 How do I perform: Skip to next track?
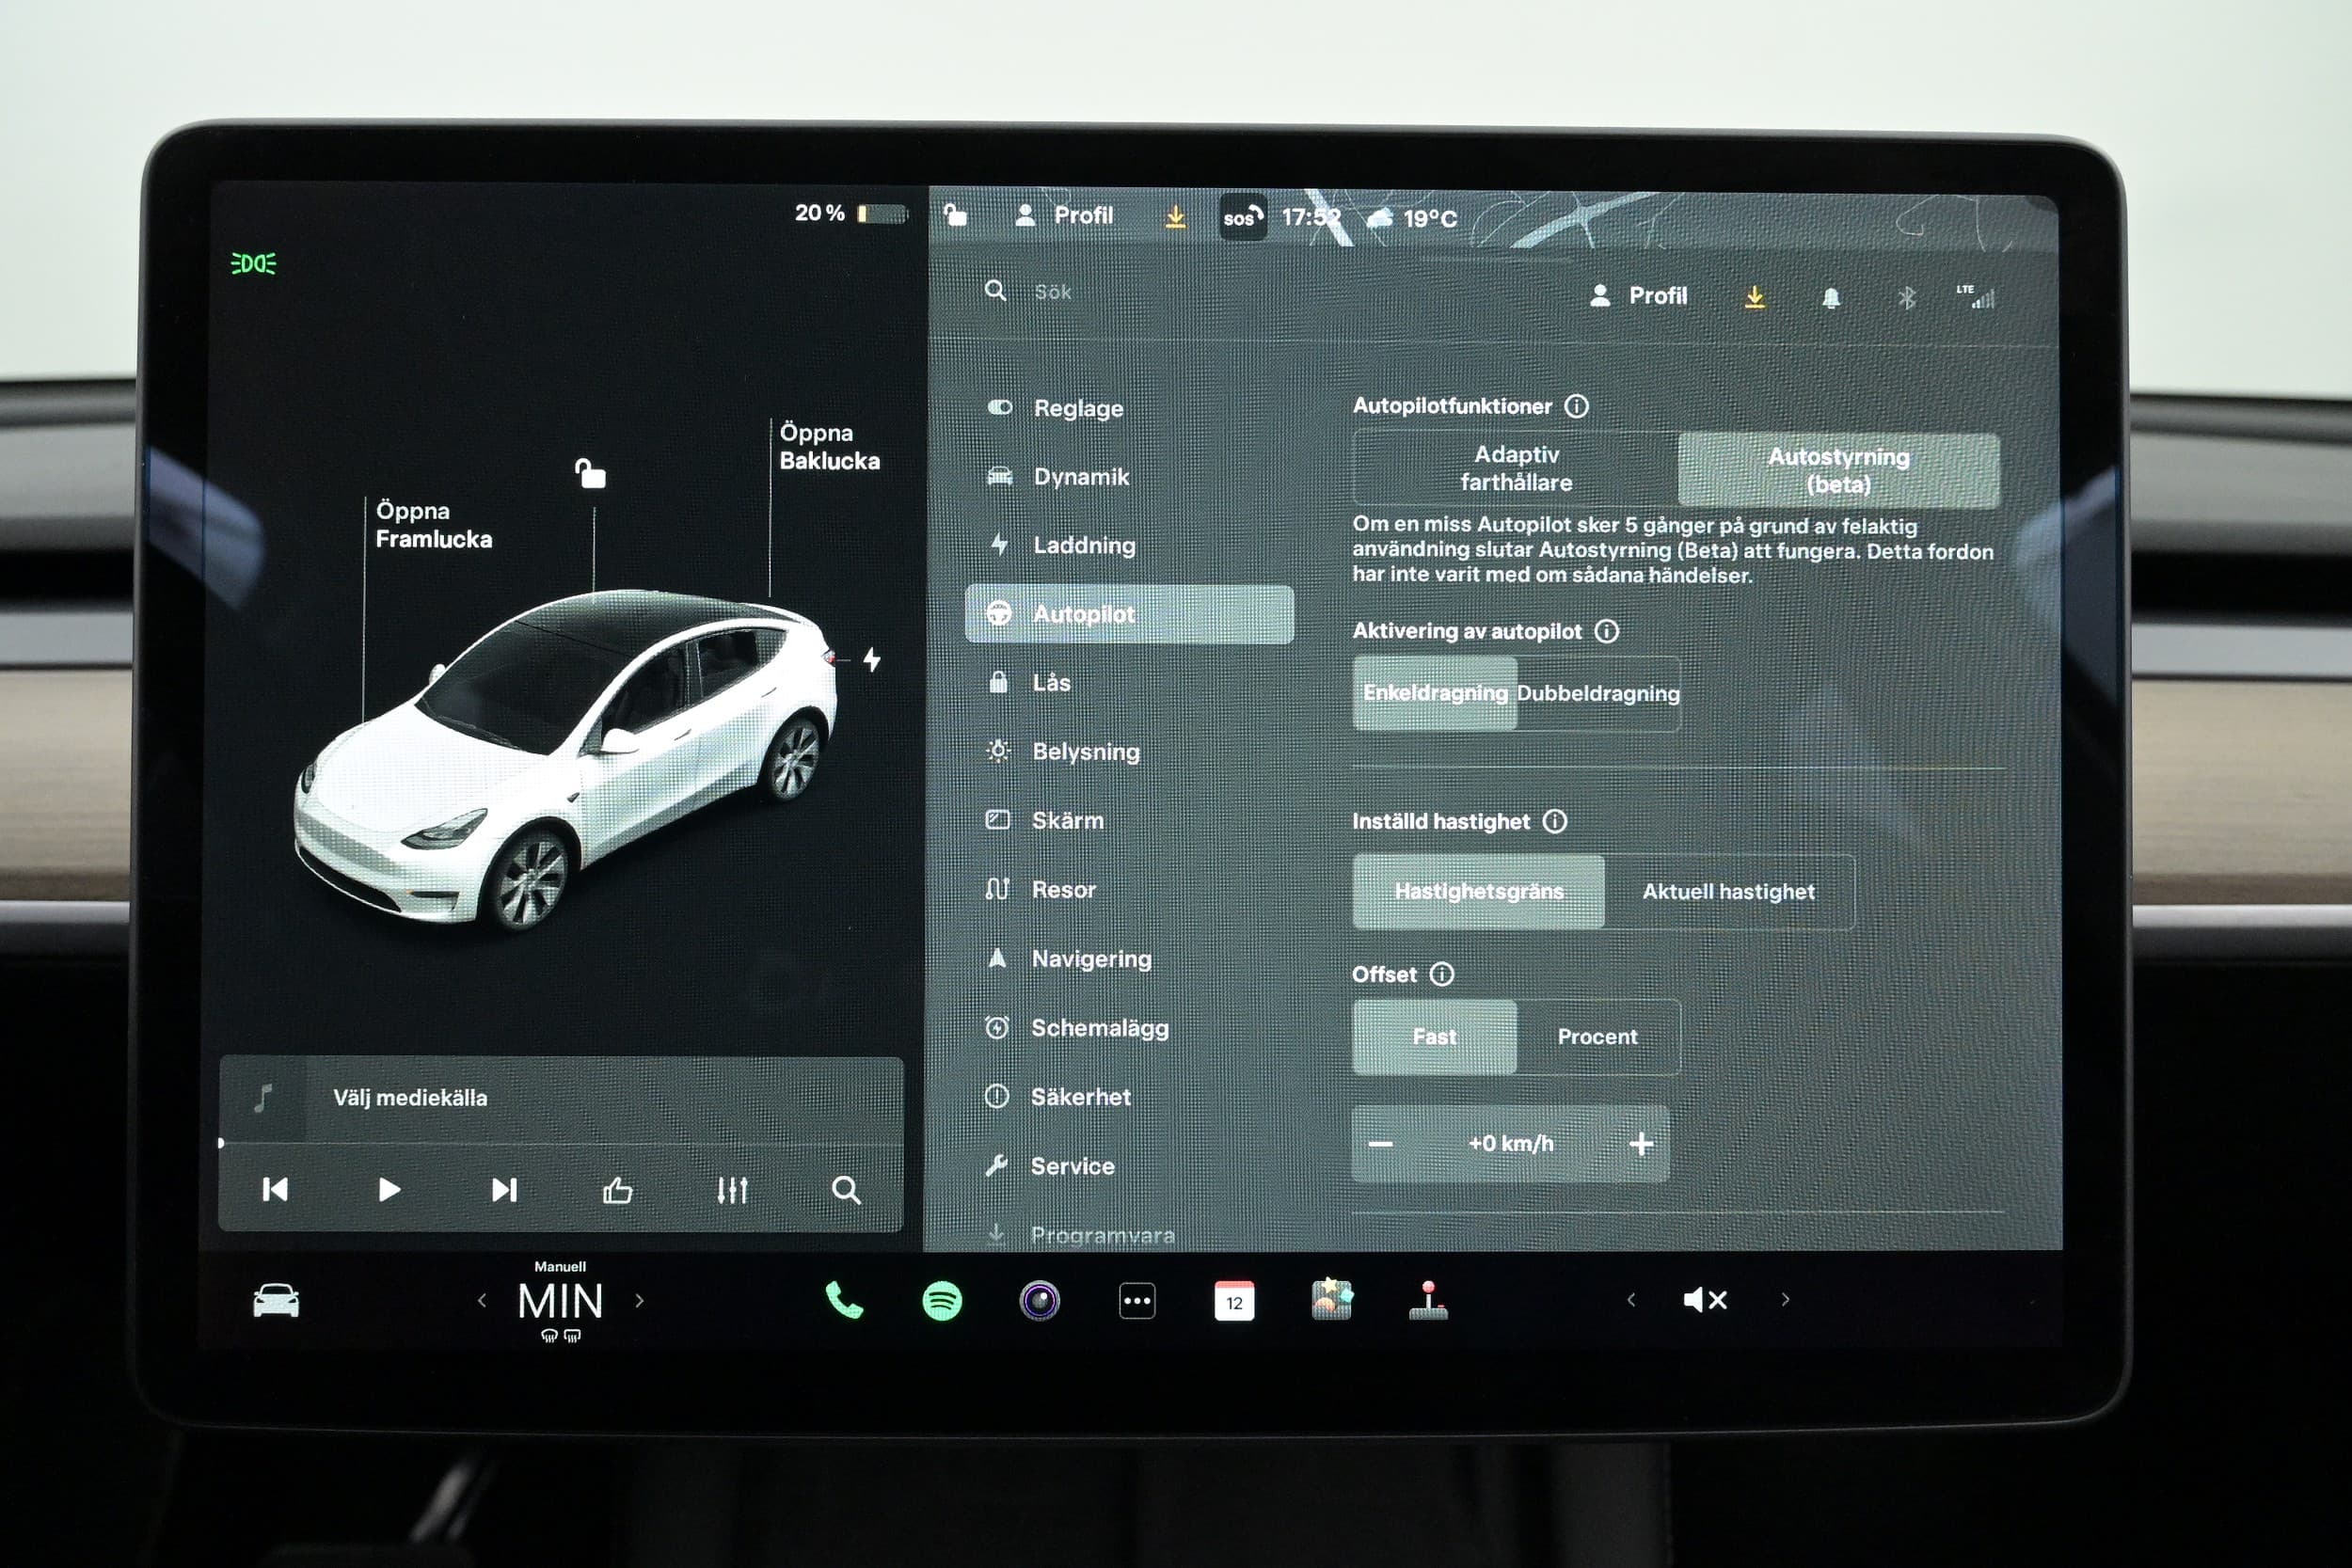click(x=504, y=1190)
